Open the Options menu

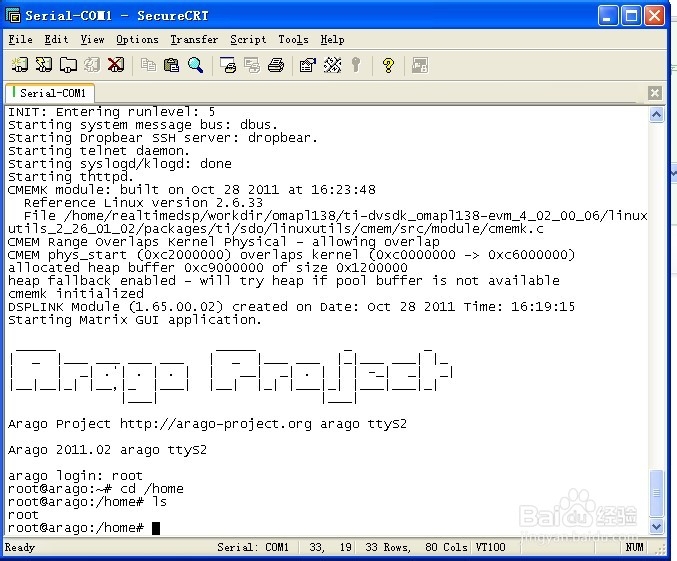(x=137, y=40)
